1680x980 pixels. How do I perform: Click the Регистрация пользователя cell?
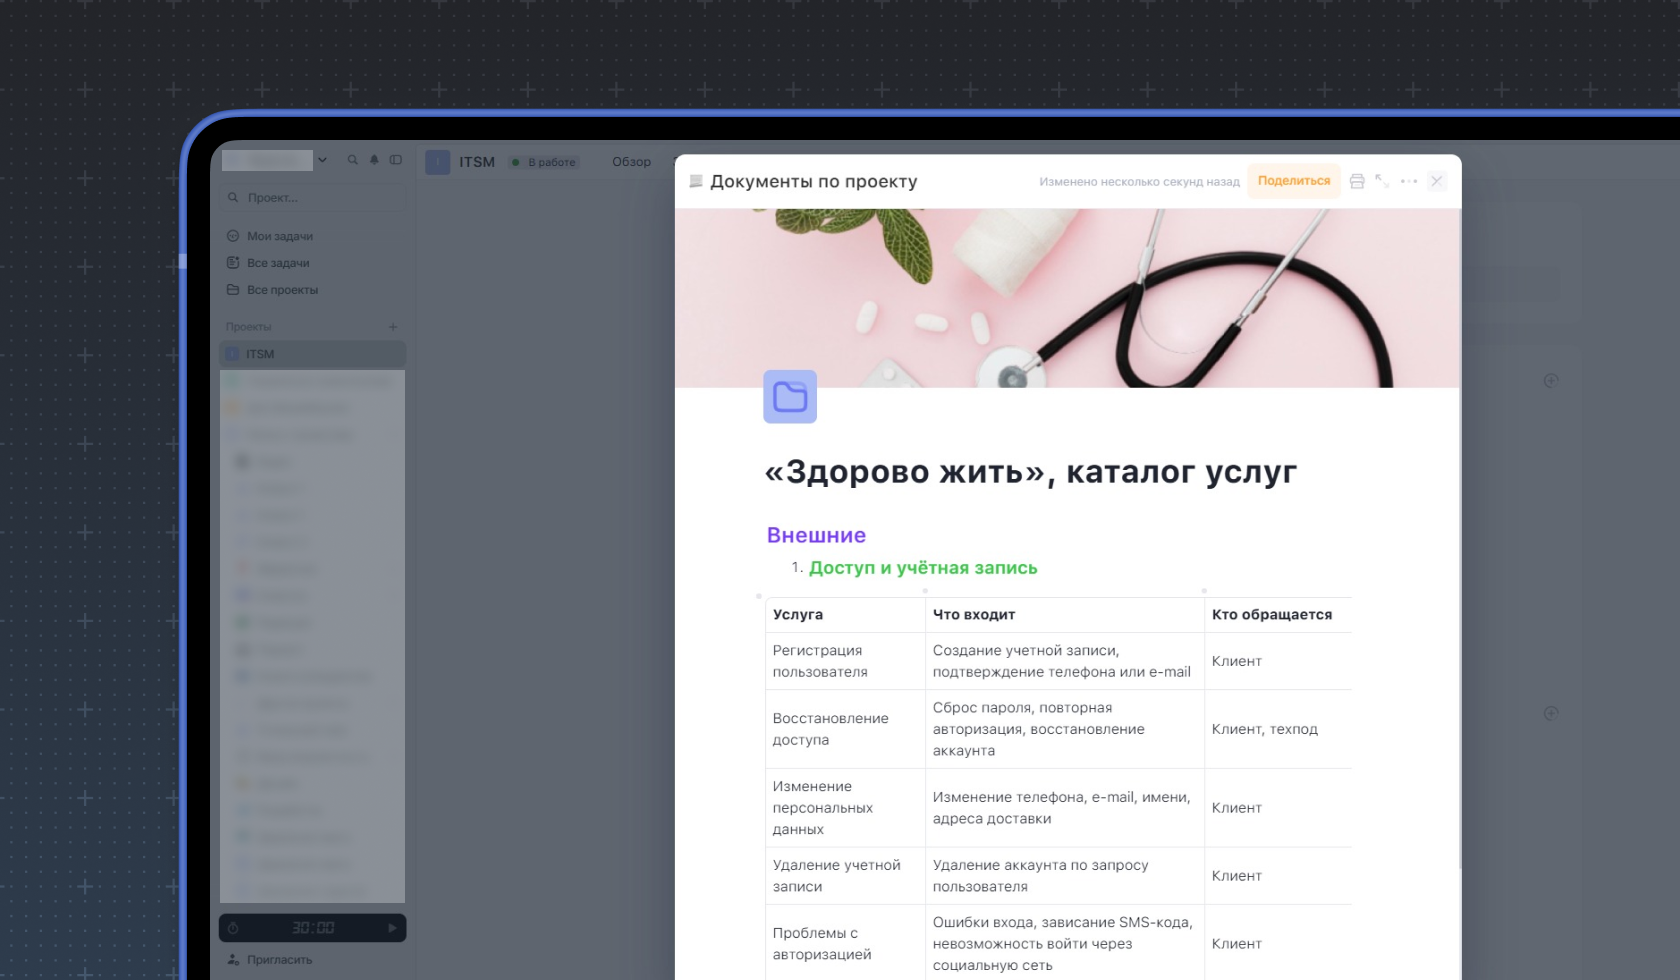[845, 661]
